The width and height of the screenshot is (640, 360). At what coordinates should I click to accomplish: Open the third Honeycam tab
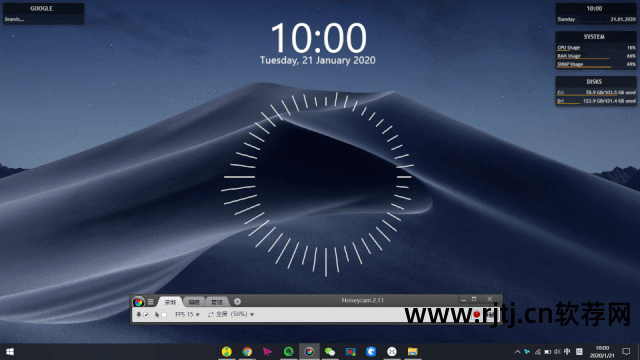(x=217, y=302)
